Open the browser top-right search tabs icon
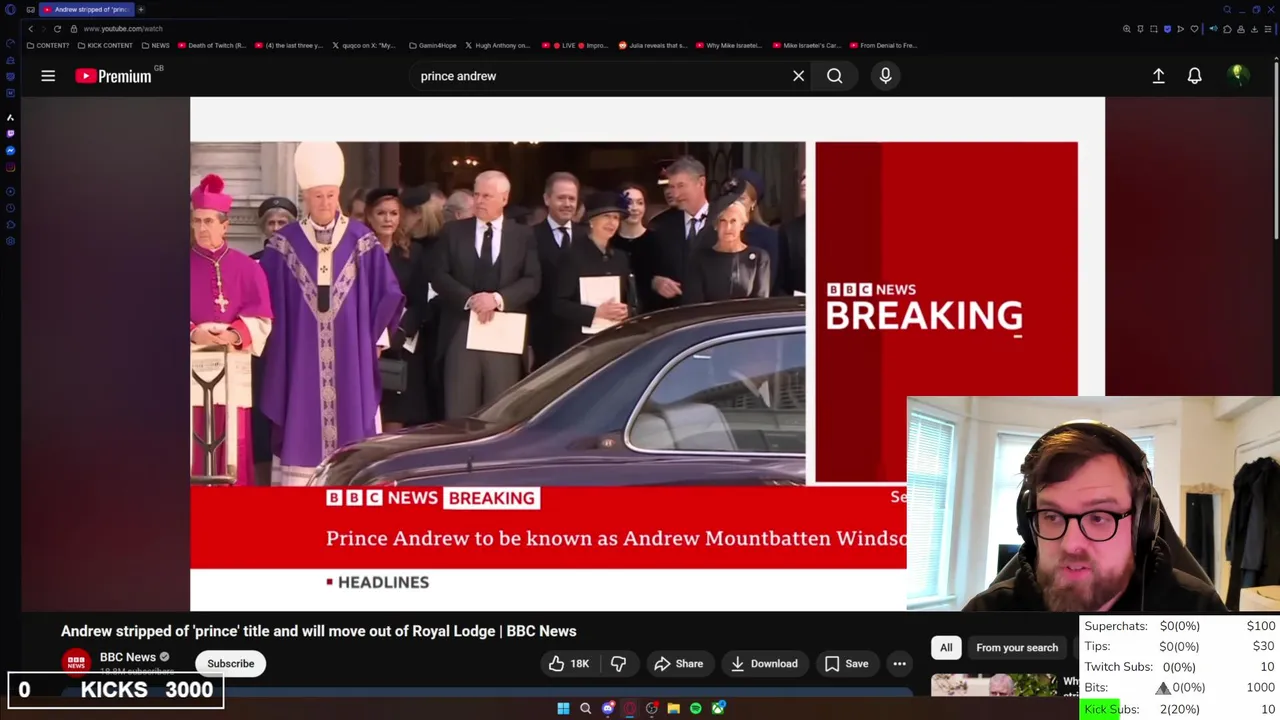Viewport: 1280px width, 720px height. [x=1227, y=10]
